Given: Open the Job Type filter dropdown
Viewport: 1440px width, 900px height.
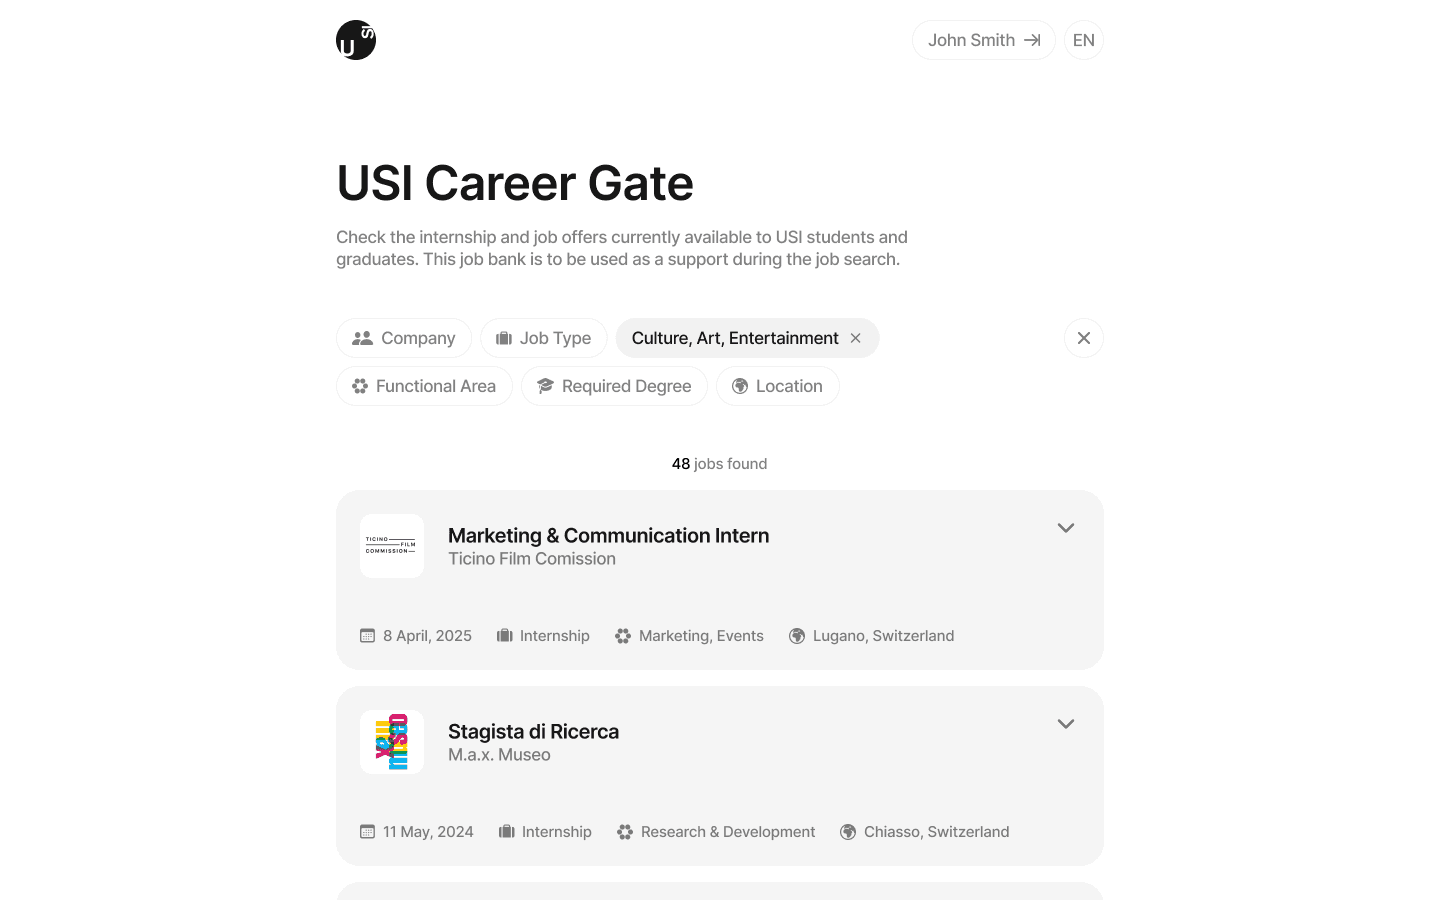Looking at the screenshot, I should pyautogui.click(x=544, y=338).
